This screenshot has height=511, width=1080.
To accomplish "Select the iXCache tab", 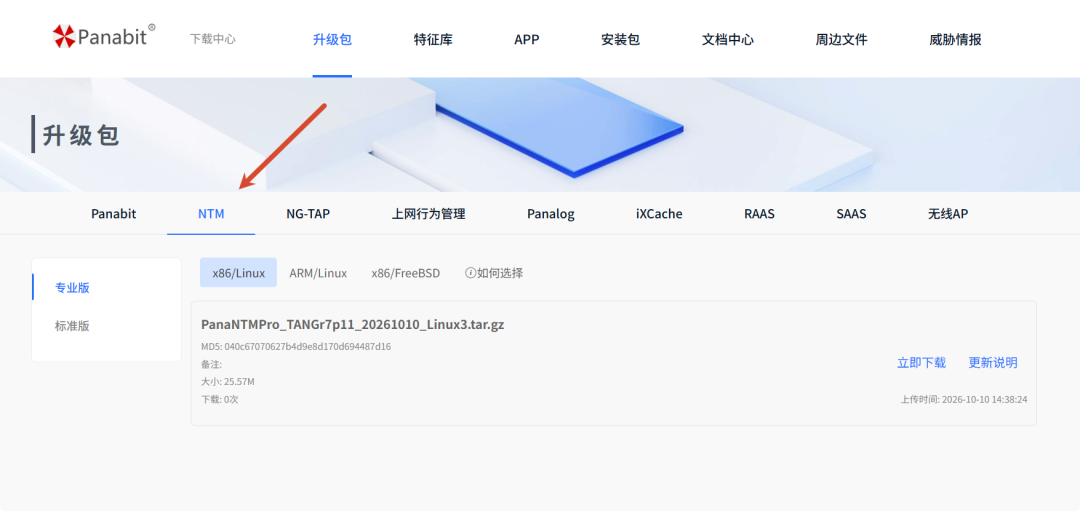I will click(659, 214).
